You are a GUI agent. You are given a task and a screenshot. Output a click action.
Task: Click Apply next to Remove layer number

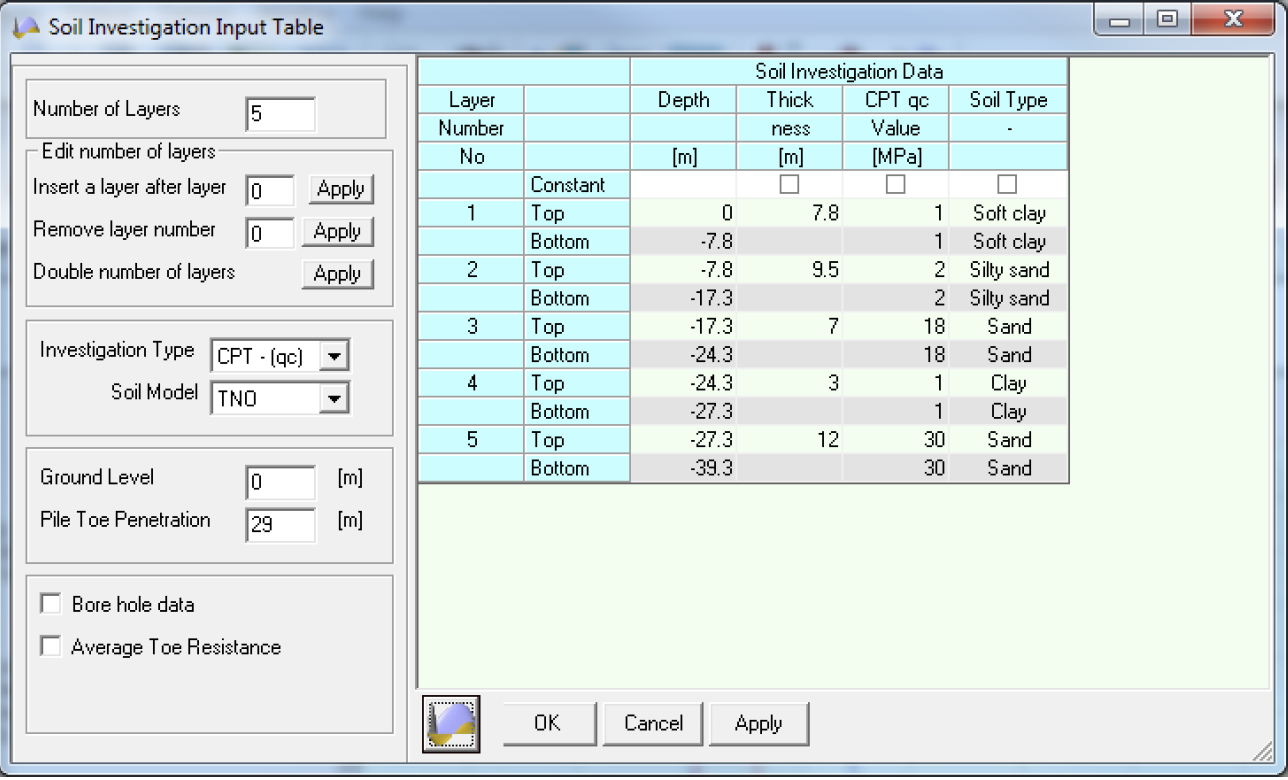[x=338, y=230]
